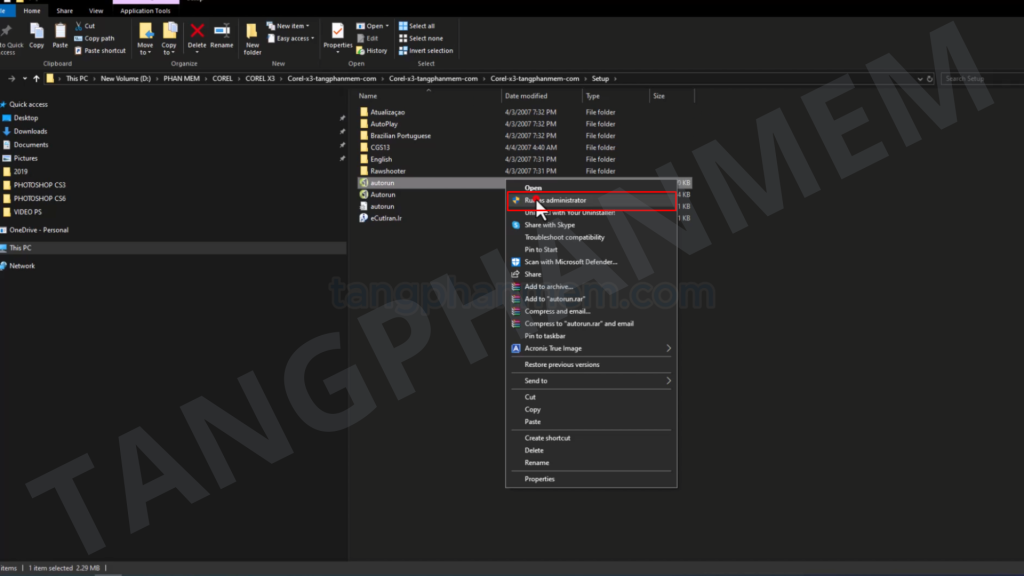The width and height of the screenshot is (1024, 576).
Task: Click the Share with Skype icon
Action: pyautogui.click(x=516, y=225)
